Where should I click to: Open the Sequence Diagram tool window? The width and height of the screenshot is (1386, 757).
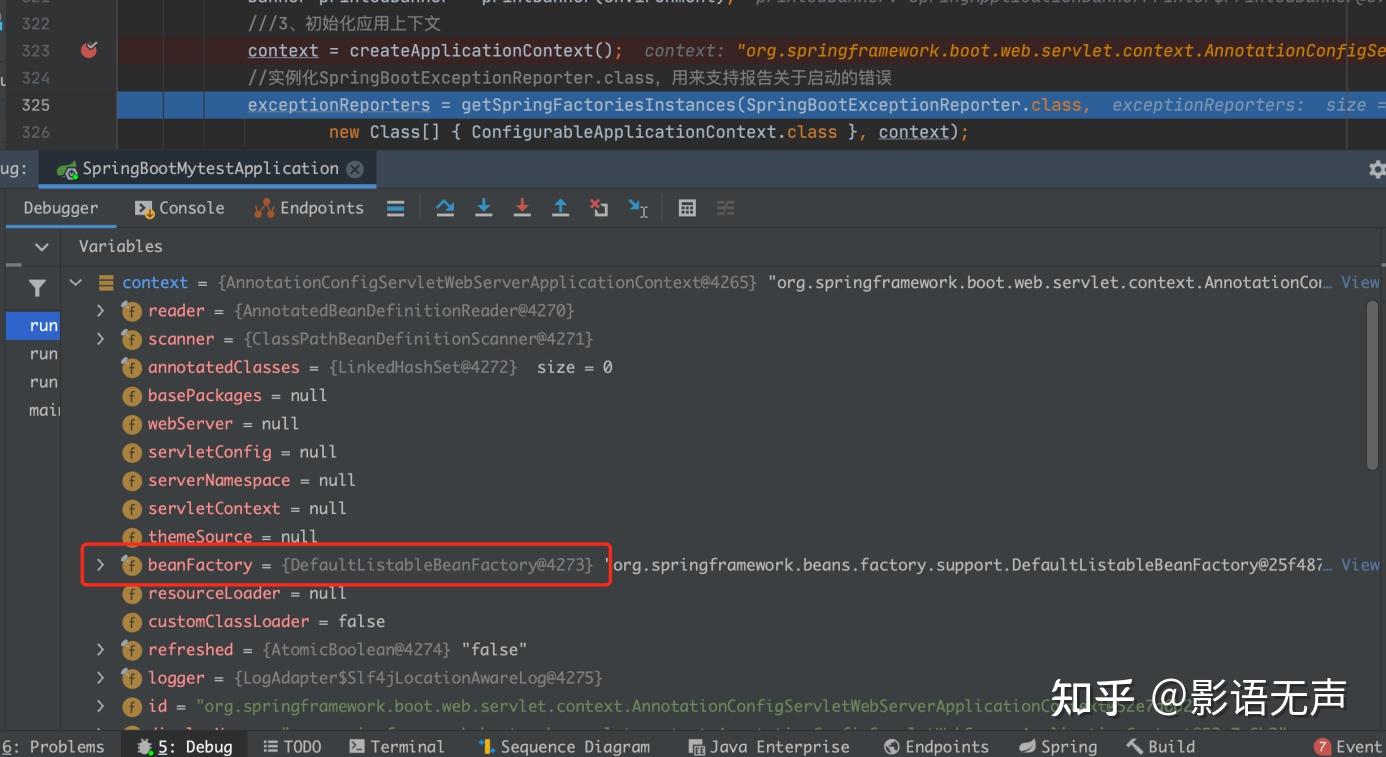(x=565, y=746)
